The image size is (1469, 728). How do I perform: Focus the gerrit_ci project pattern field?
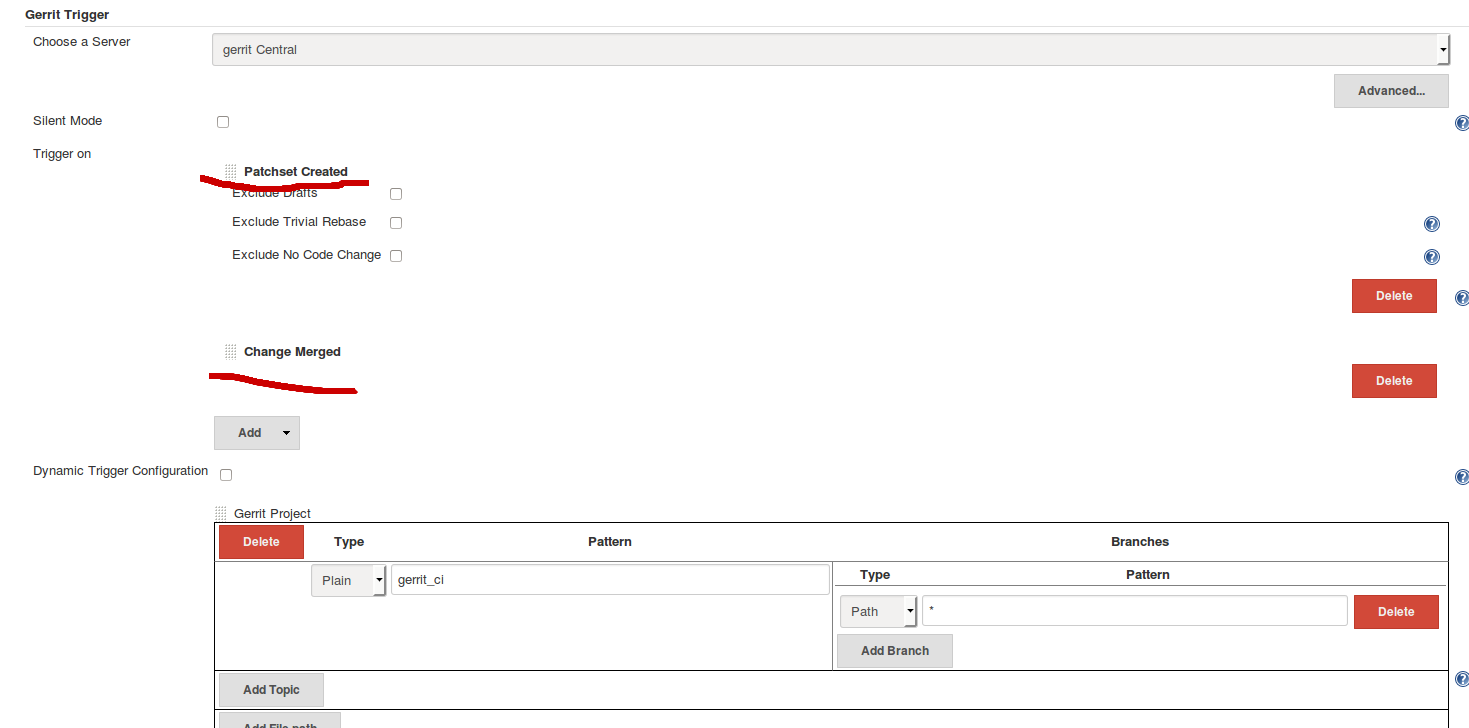[610, 580]
